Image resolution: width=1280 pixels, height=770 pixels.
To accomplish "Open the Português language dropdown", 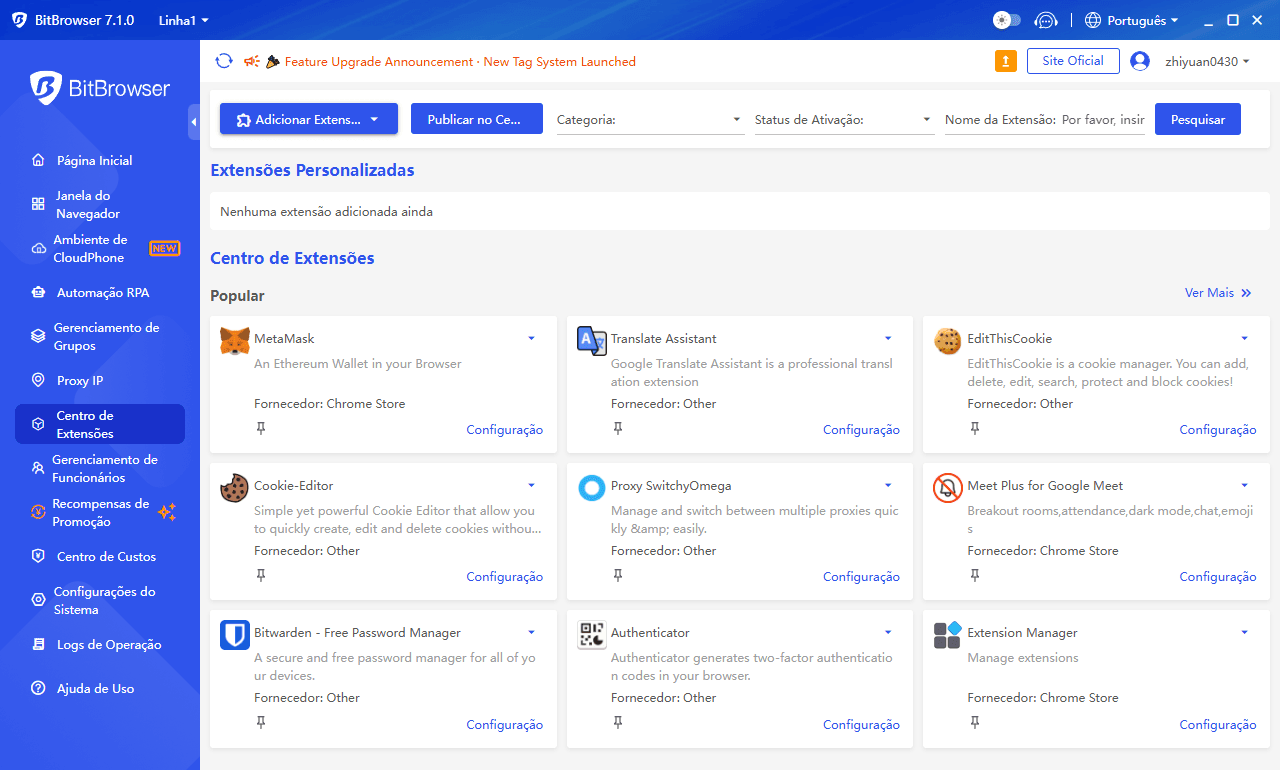I will point(1130,20).
